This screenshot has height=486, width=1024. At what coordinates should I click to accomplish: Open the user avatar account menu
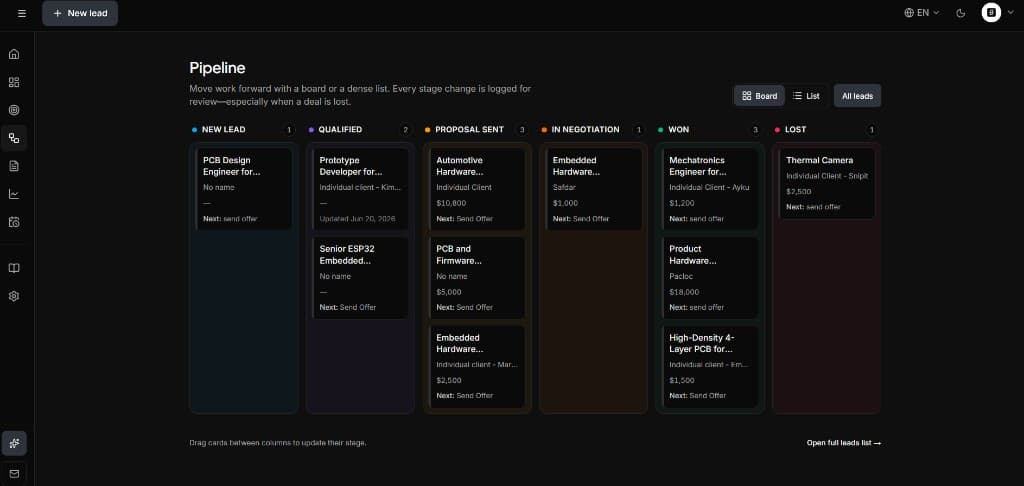coord(997,12)
